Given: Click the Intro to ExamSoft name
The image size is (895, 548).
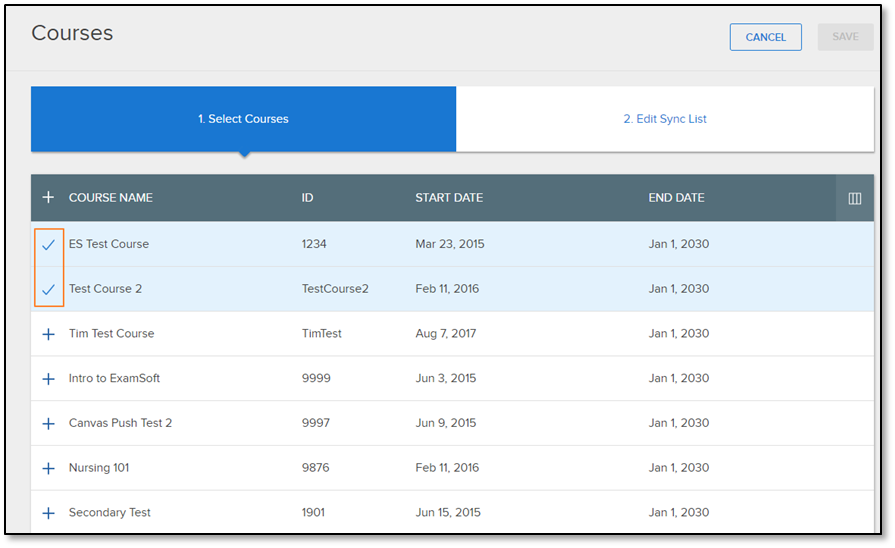Looking at the screenshot, I should click(x=114, y=378).
